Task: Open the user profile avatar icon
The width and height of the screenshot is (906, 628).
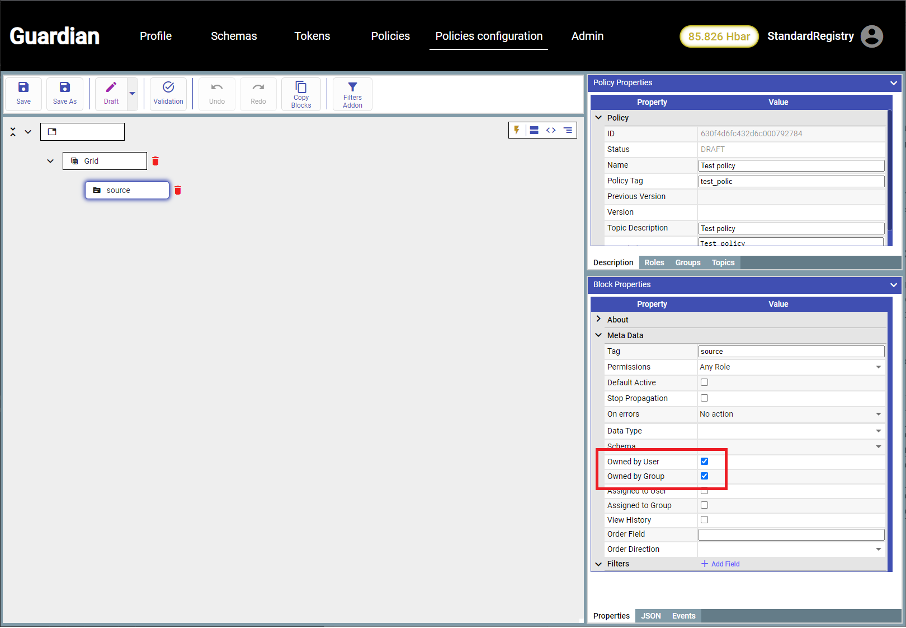Action: point(872,36)
